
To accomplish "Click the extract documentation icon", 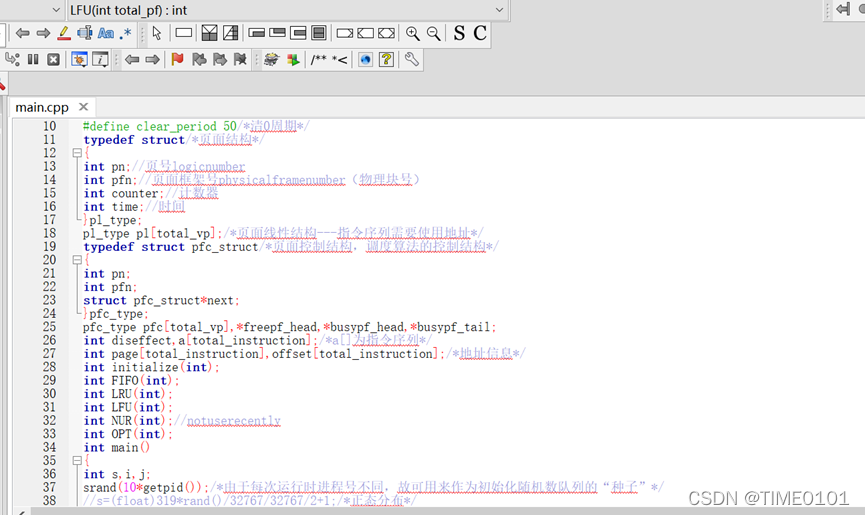I will click(x=293, y=59).
